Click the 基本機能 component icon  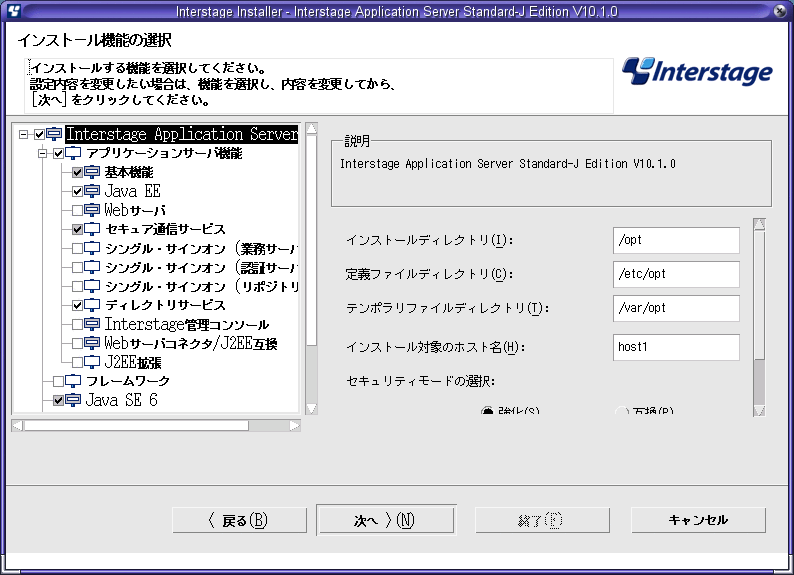[x=92, y=172]
